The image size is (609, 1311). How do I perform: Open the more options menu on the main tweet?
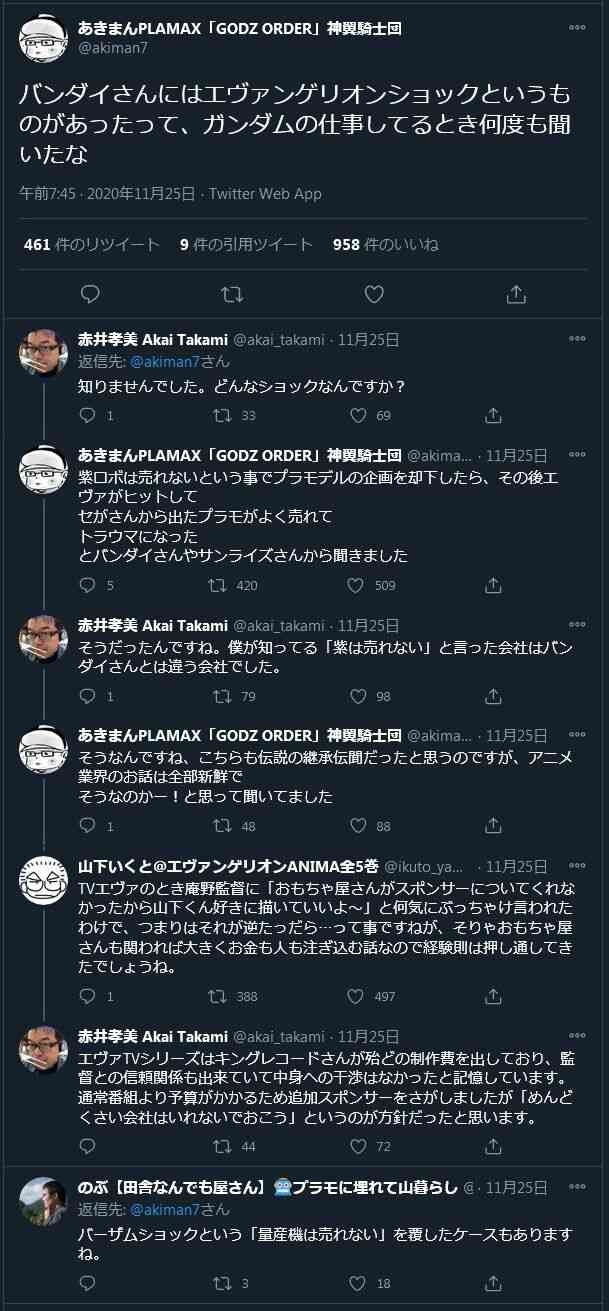577,28
